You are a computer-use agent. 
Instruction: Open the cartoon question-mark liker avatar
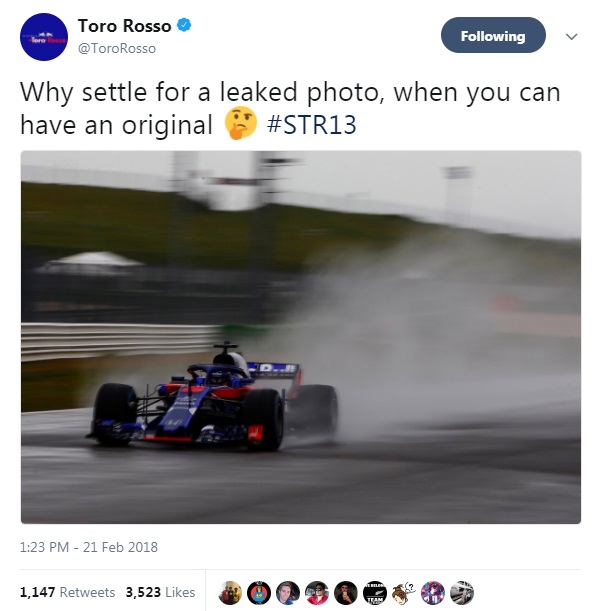coord(403,593)
